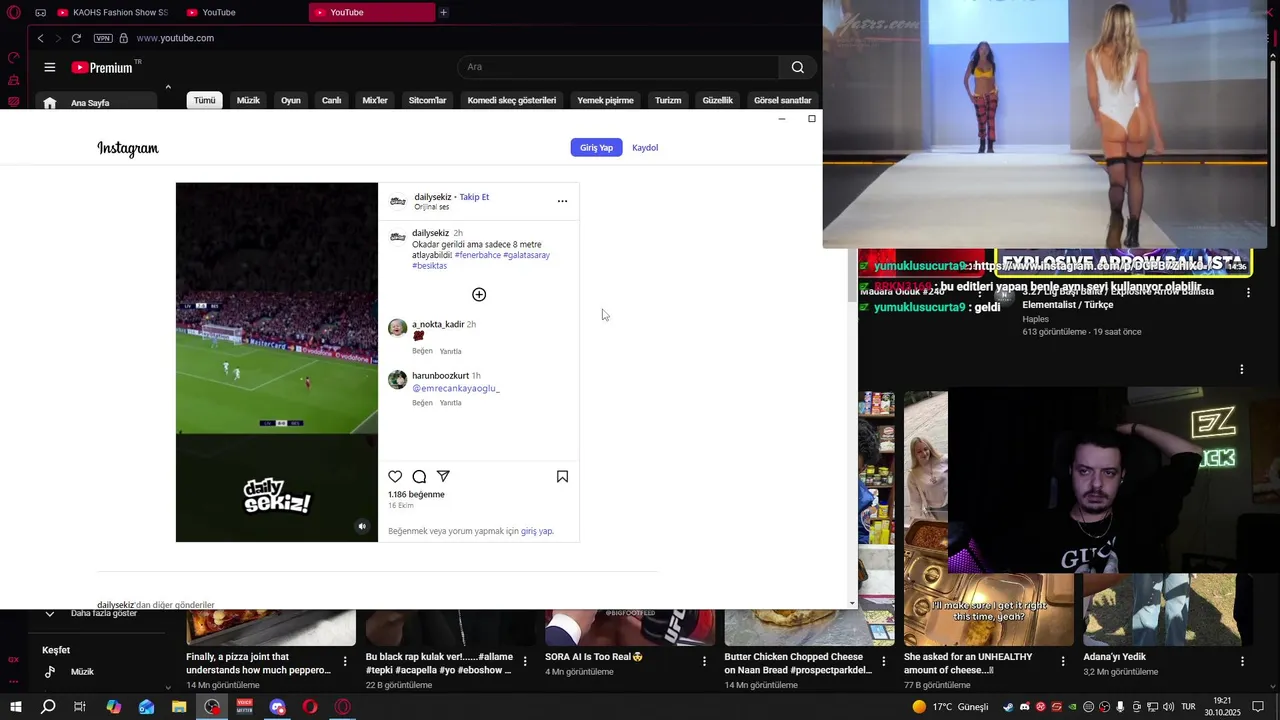Viewport: 1280px width, 720px height.
Task: Load more comments with plus circle
Action: 479,294
